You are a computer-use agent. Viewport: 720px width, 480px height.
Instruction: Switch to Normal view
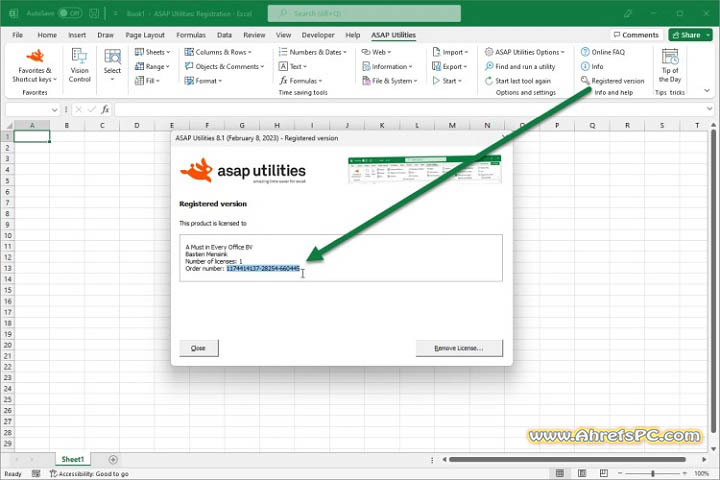(560, 473)
